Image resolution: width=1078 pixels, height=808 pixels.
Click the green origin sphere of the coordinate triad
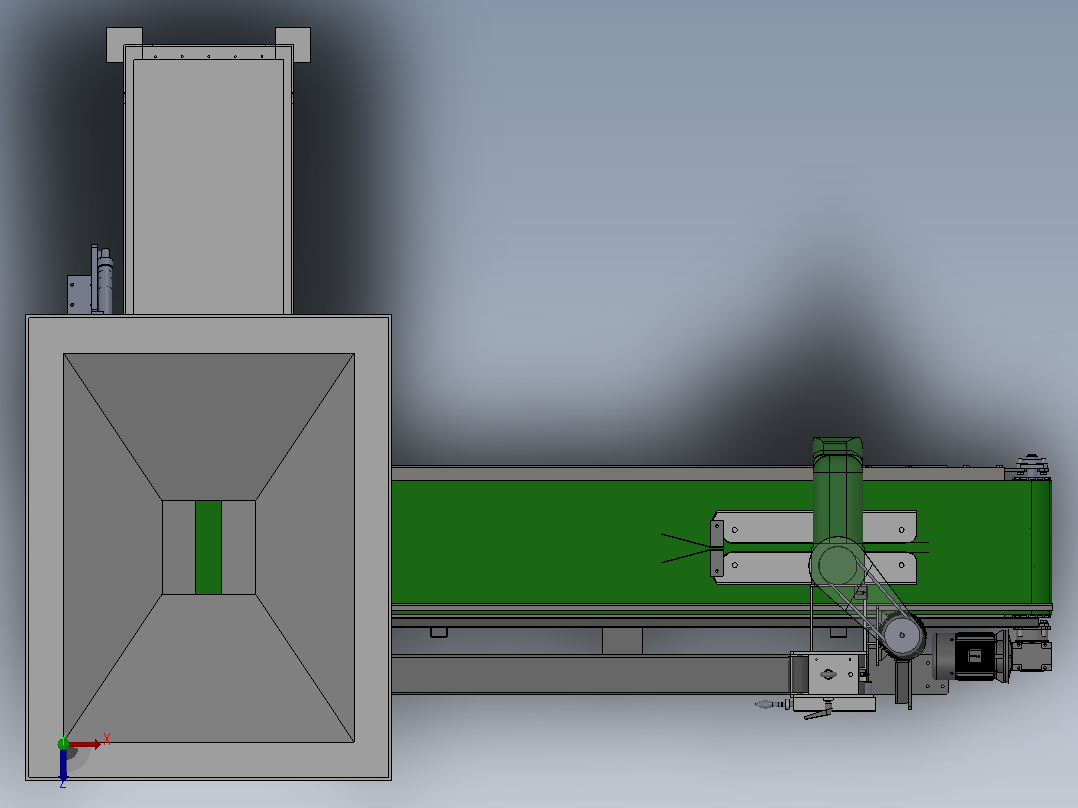coord(63,743)
